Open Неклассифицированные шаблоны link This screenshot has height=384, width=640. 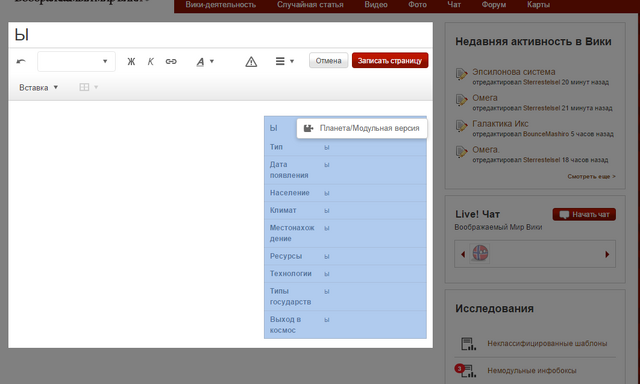[547, 344]
